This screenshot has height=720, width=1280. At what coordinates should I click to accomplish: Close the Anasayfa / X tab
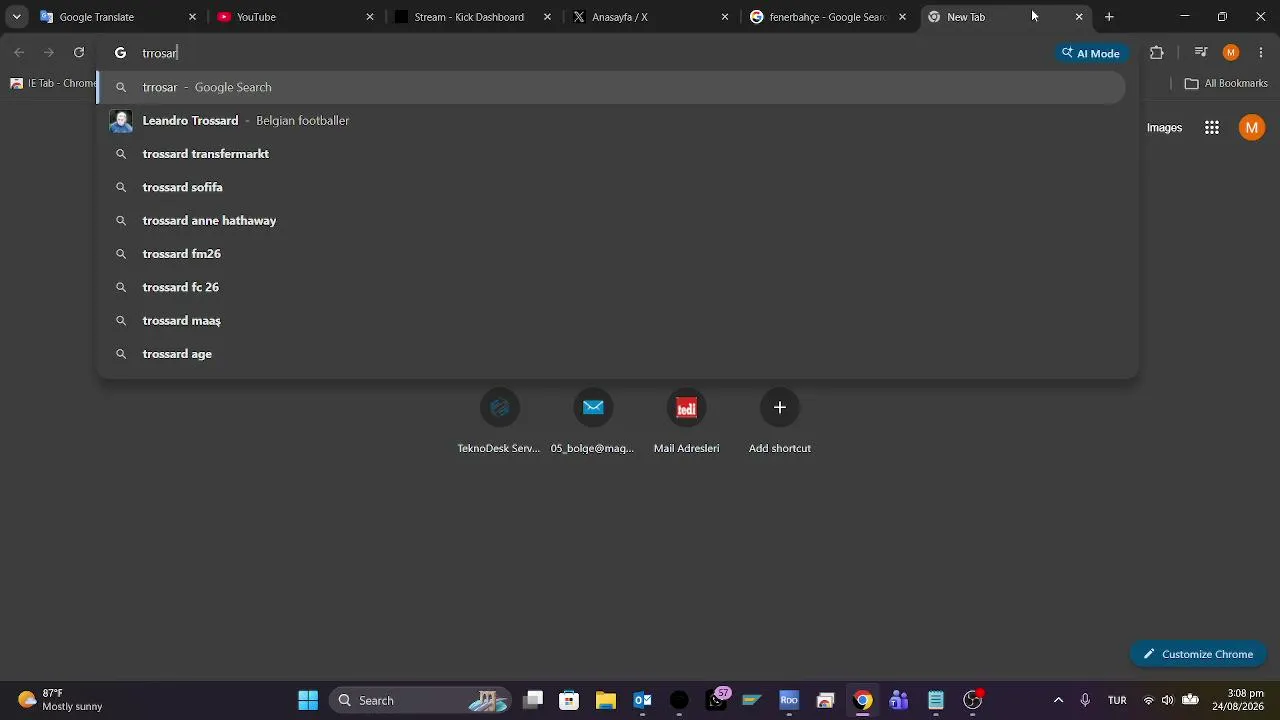pos(725,17)
